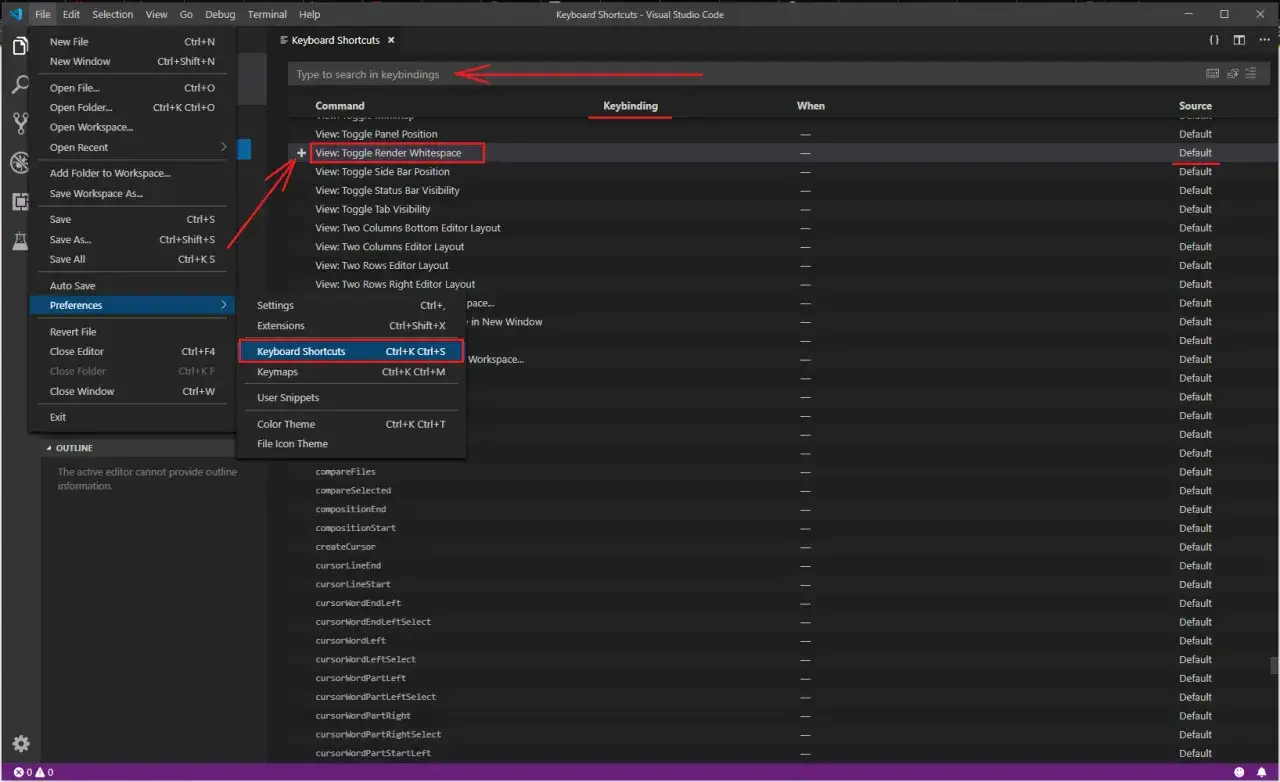Choose New Window from File menu
1280x782 pixels.
132,61
